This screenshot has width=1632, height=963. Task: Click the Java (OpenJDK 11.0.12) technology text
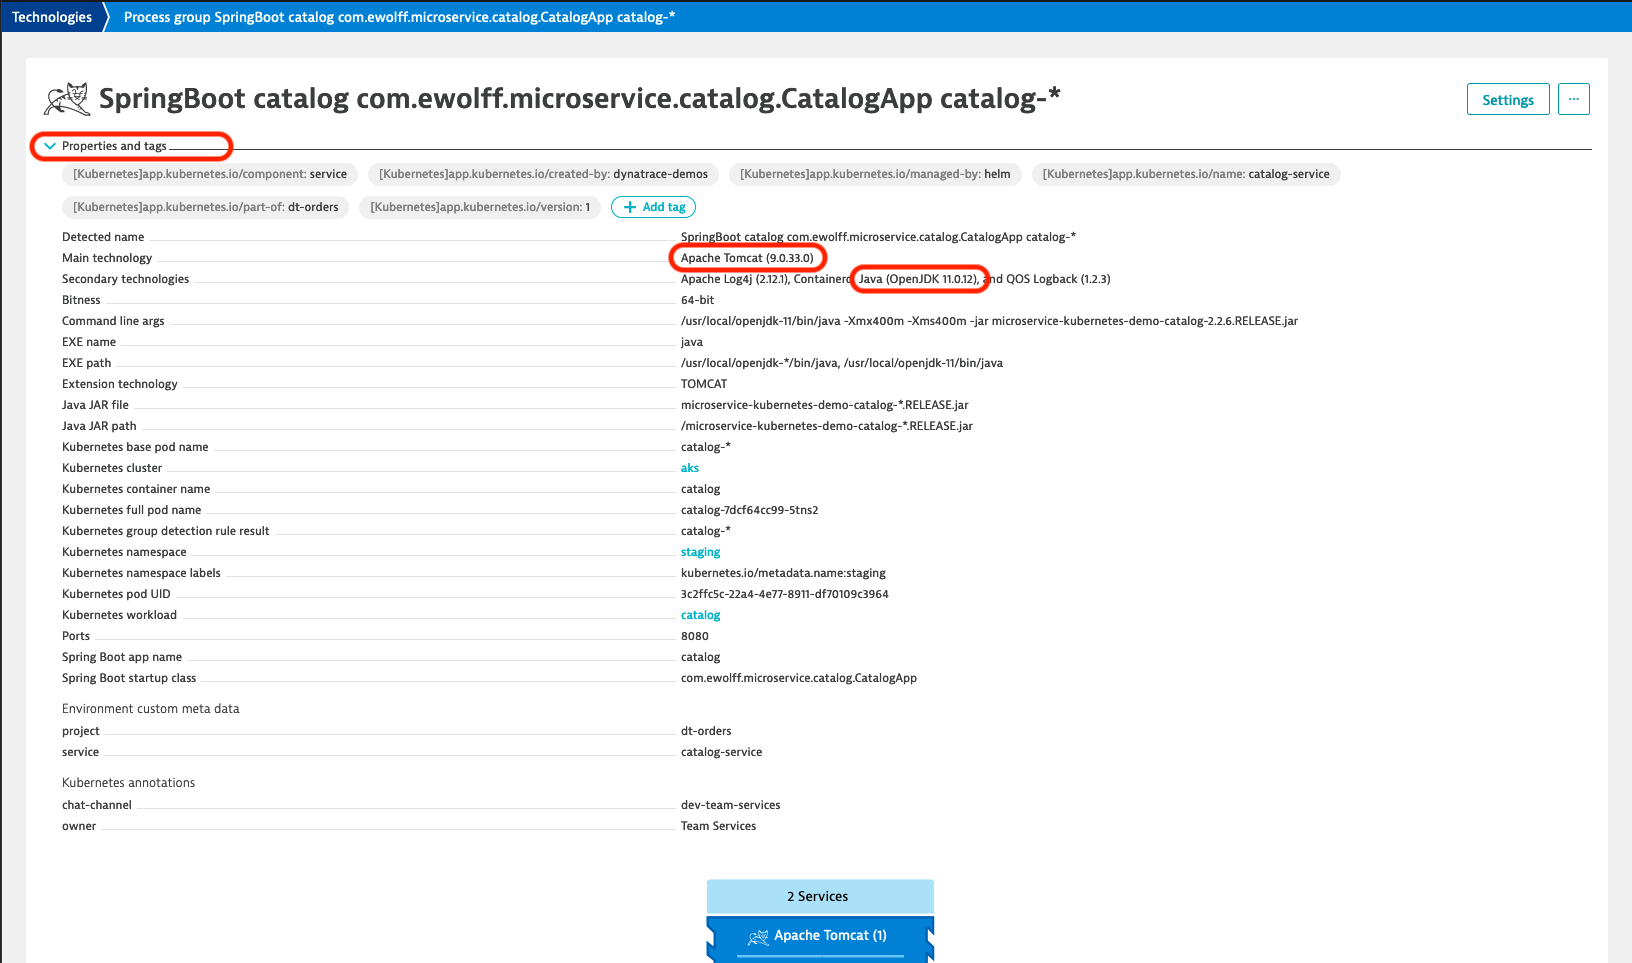(918, 279)
